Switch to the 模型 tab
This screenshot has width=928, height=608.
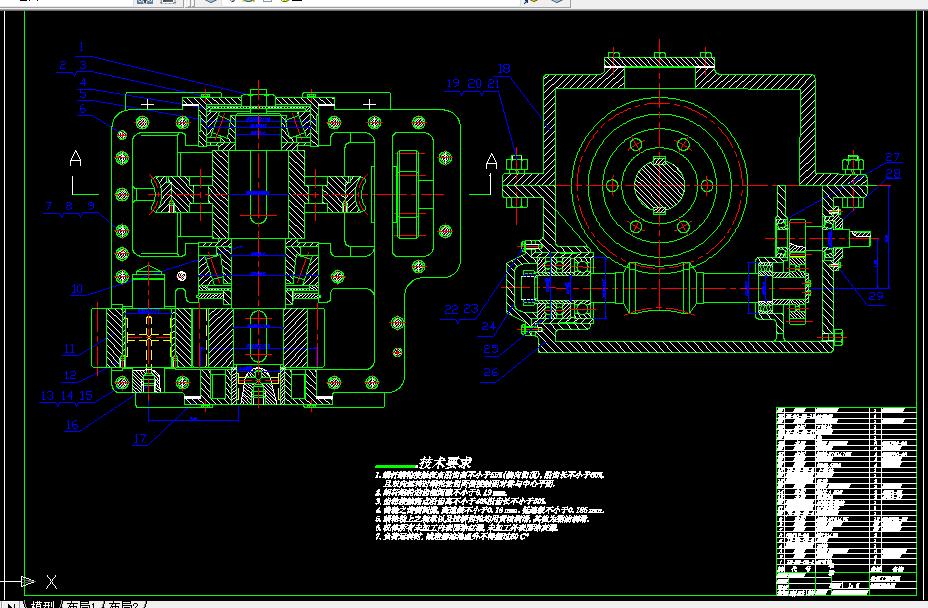43,604
